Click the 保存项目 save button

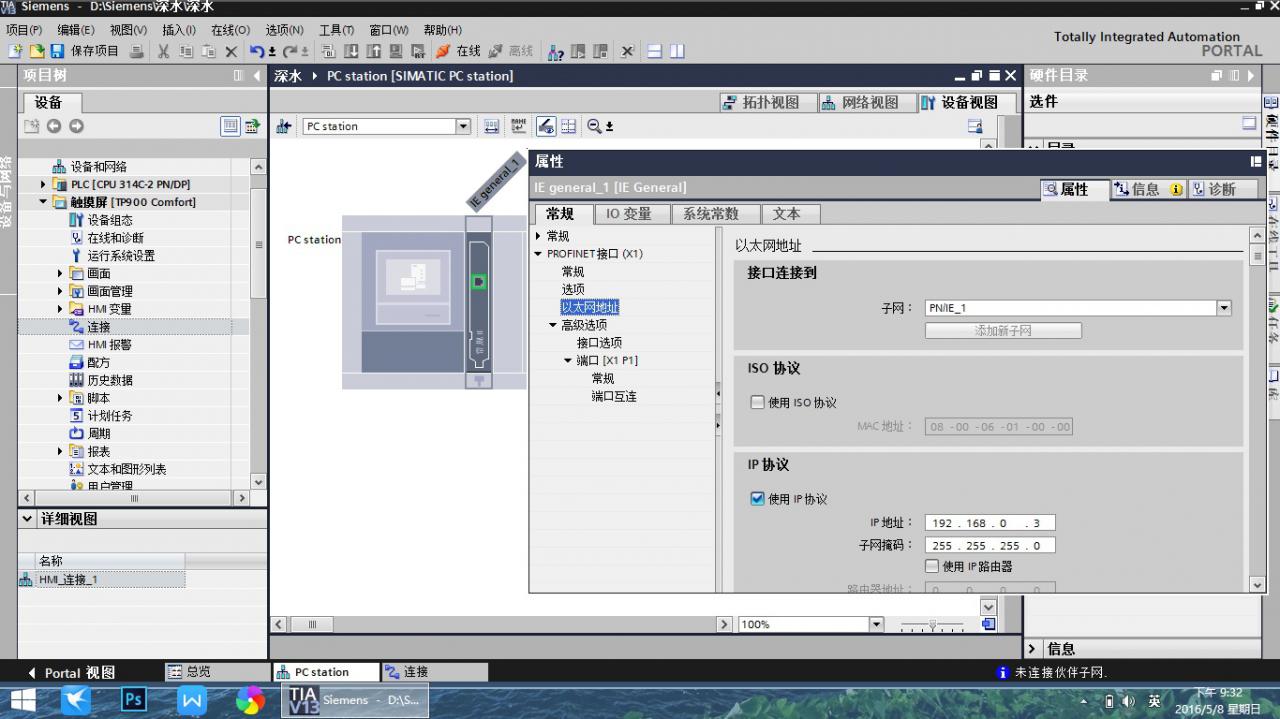[x=84, y=51]
